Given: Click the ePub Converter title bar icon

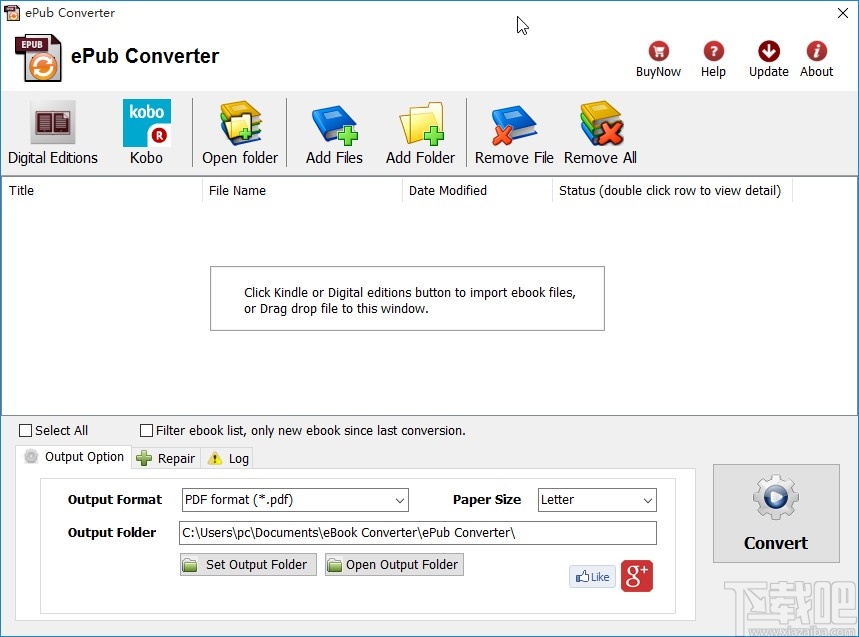Looking at the screenshot, I should point(11,13).
